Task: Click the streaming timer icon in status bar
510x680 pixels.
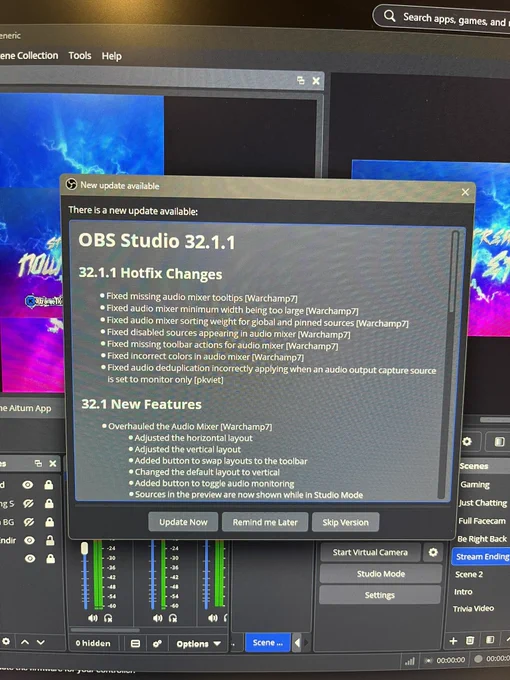Action: pos(428,660)
